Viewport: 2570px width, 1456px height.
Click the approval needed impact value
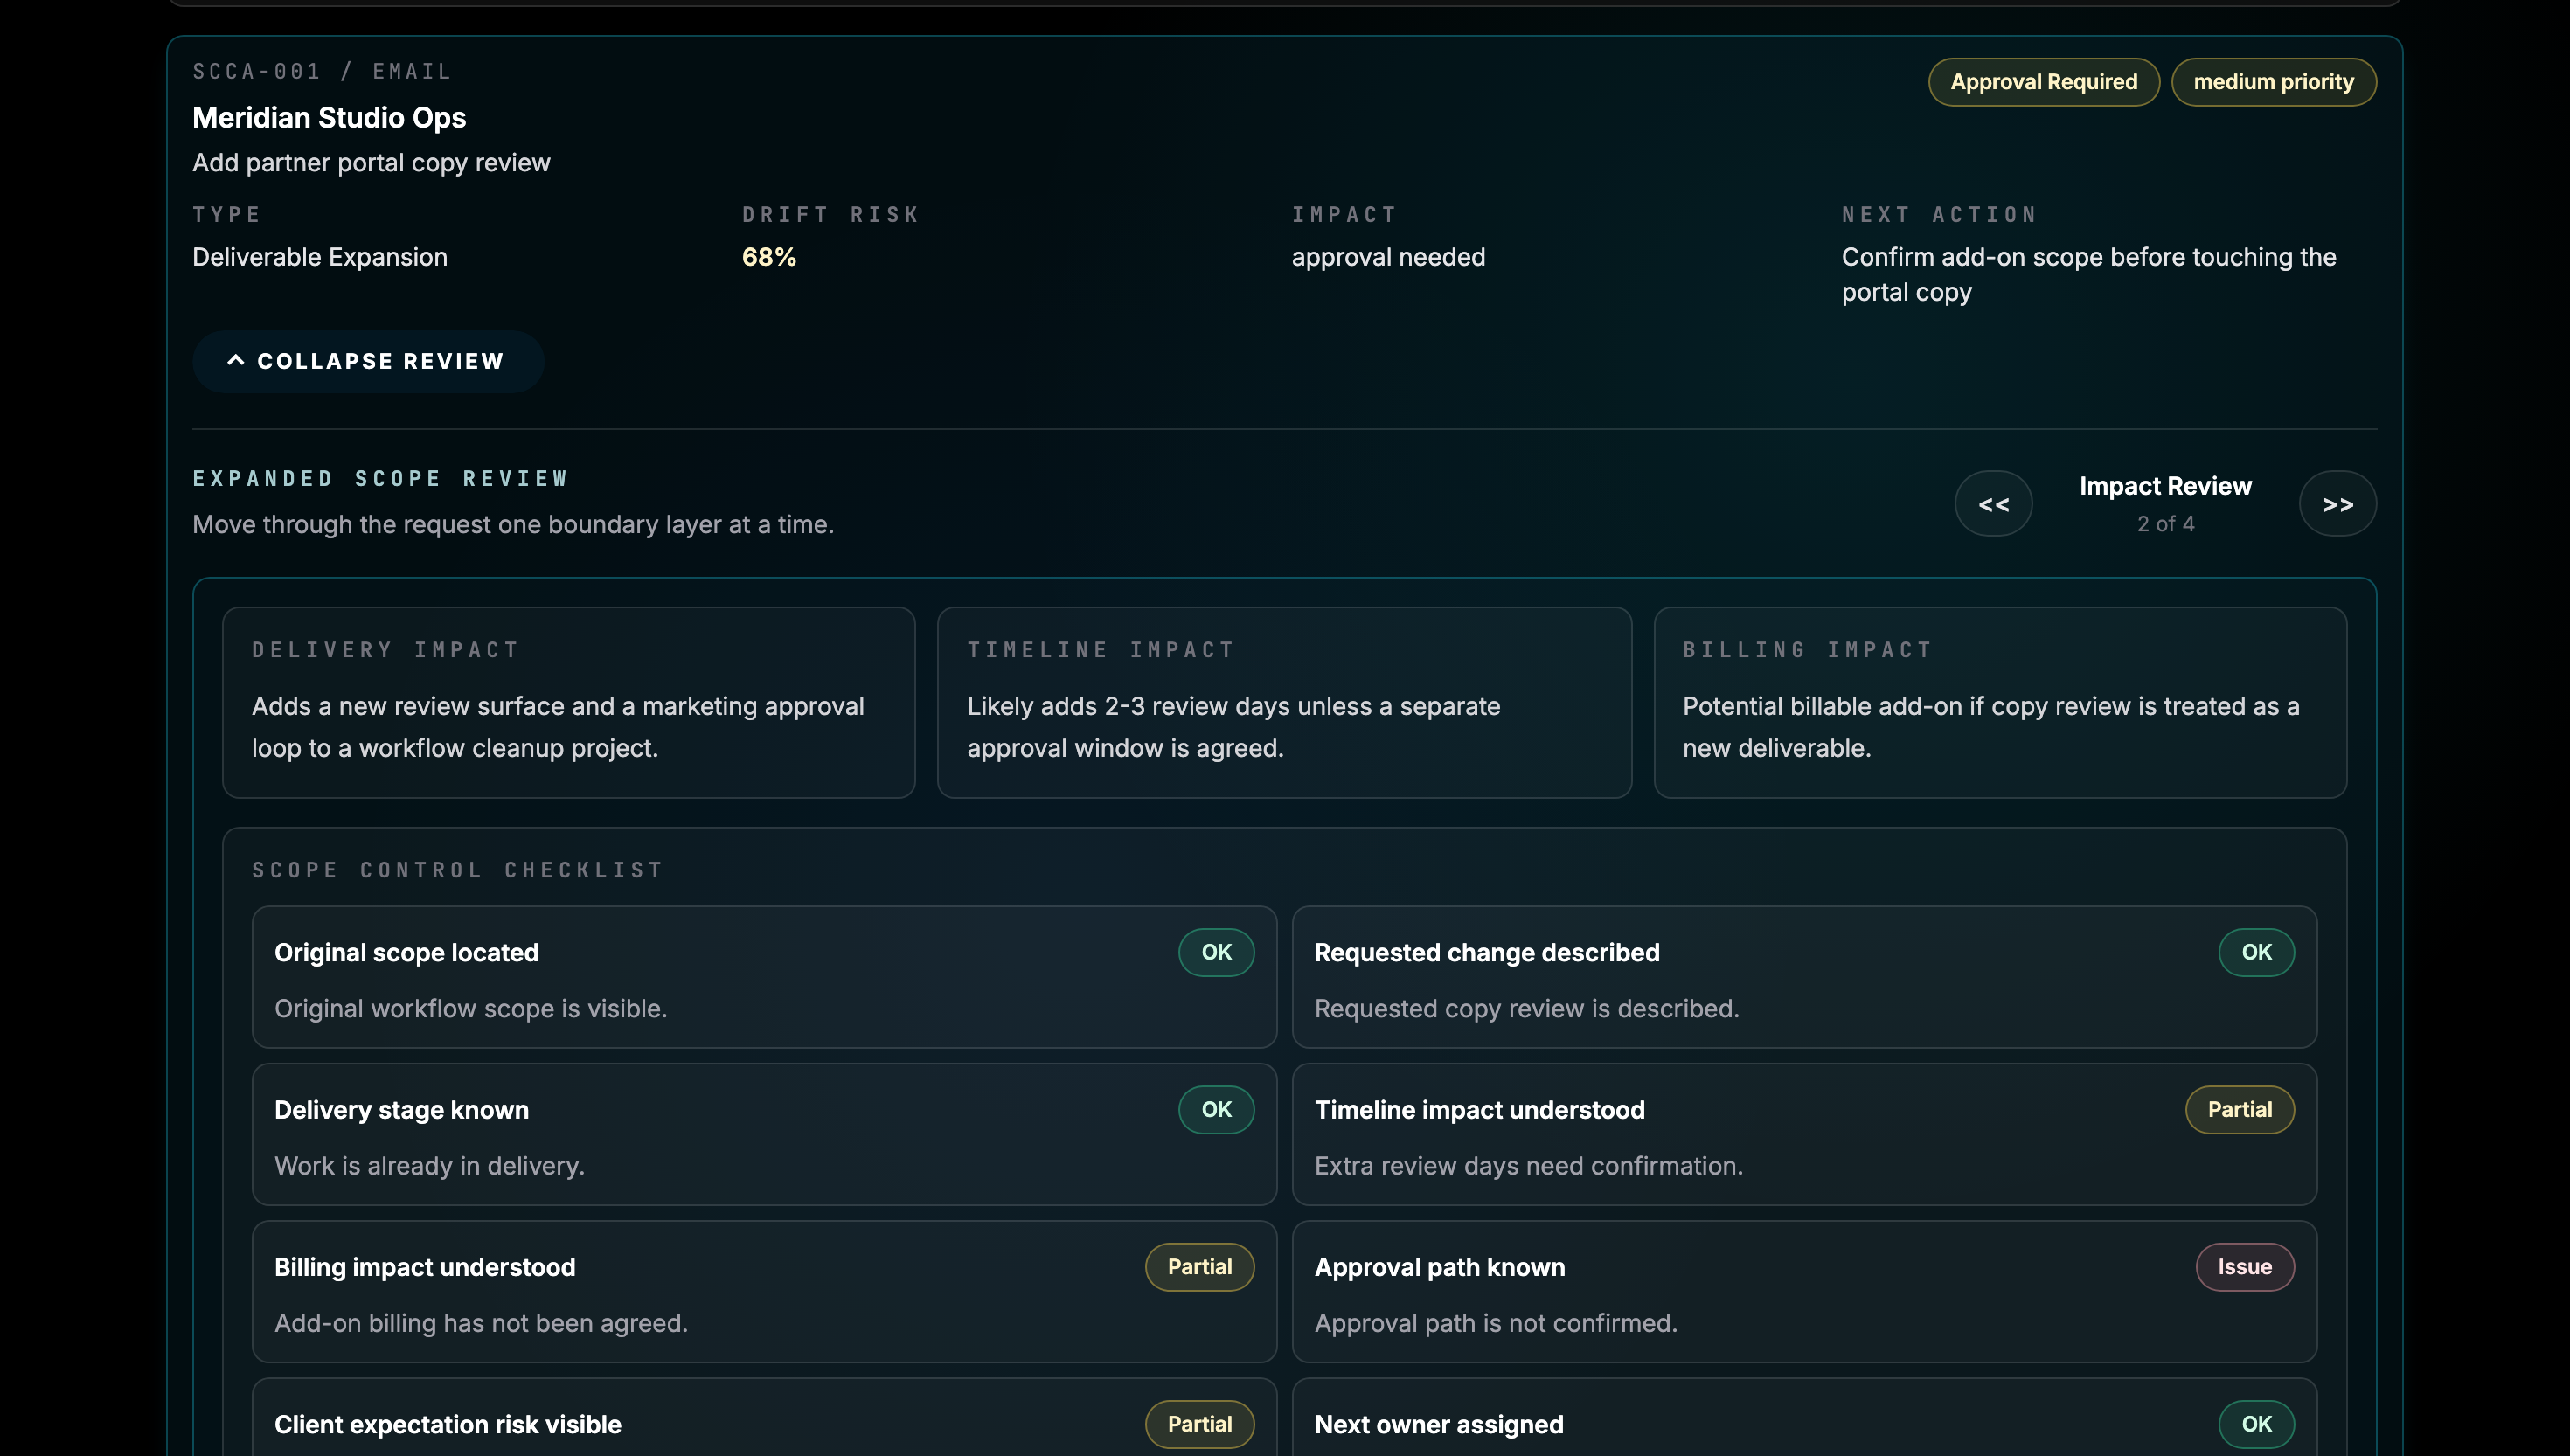pos(1388,257)
